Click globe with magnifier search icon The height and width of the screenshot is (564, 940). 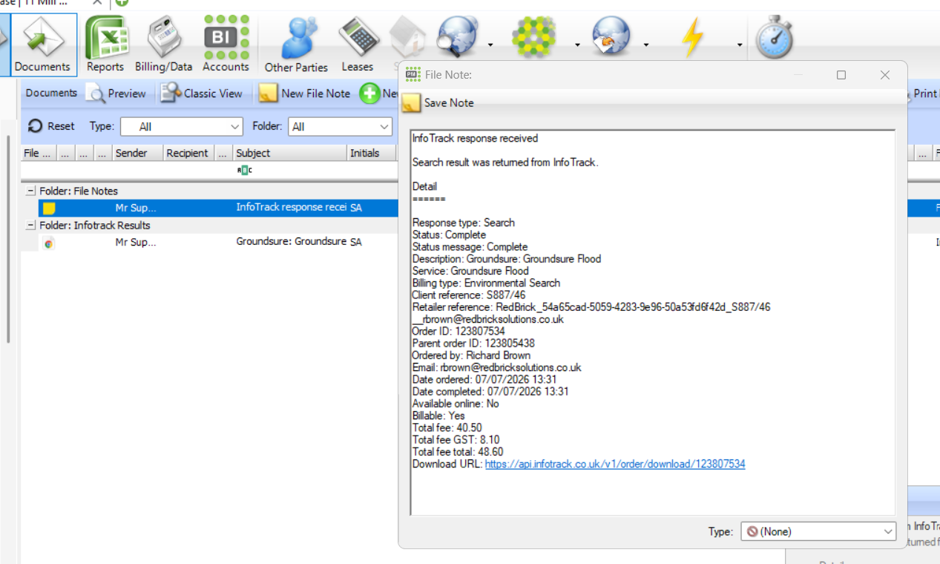[457, 37]
